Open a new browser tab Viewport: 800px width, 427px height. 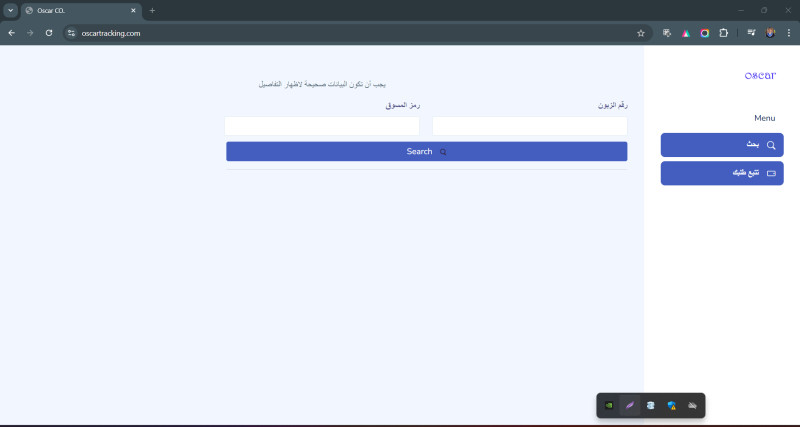pyautogui.click(x=152, y=10)
